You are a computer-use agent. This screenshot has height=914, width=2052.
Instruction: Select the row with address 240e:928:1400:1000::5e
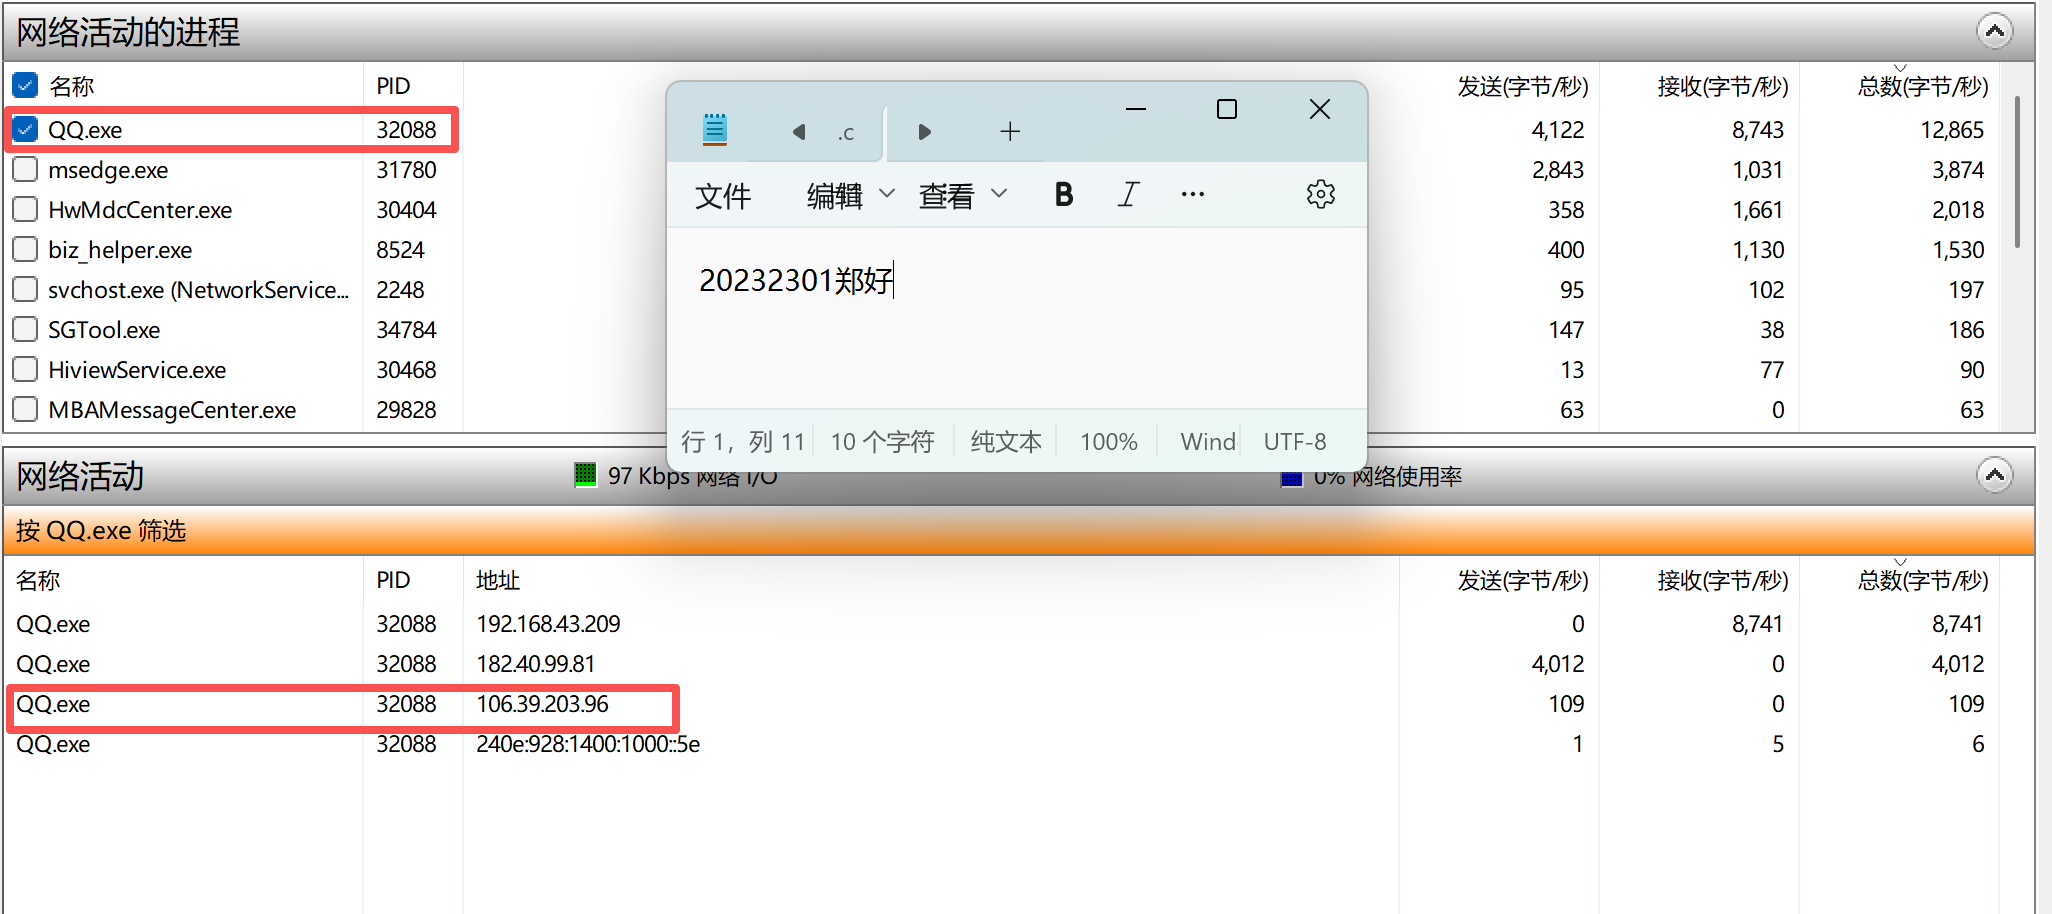pyautogui.click(x=1000, y=744)
